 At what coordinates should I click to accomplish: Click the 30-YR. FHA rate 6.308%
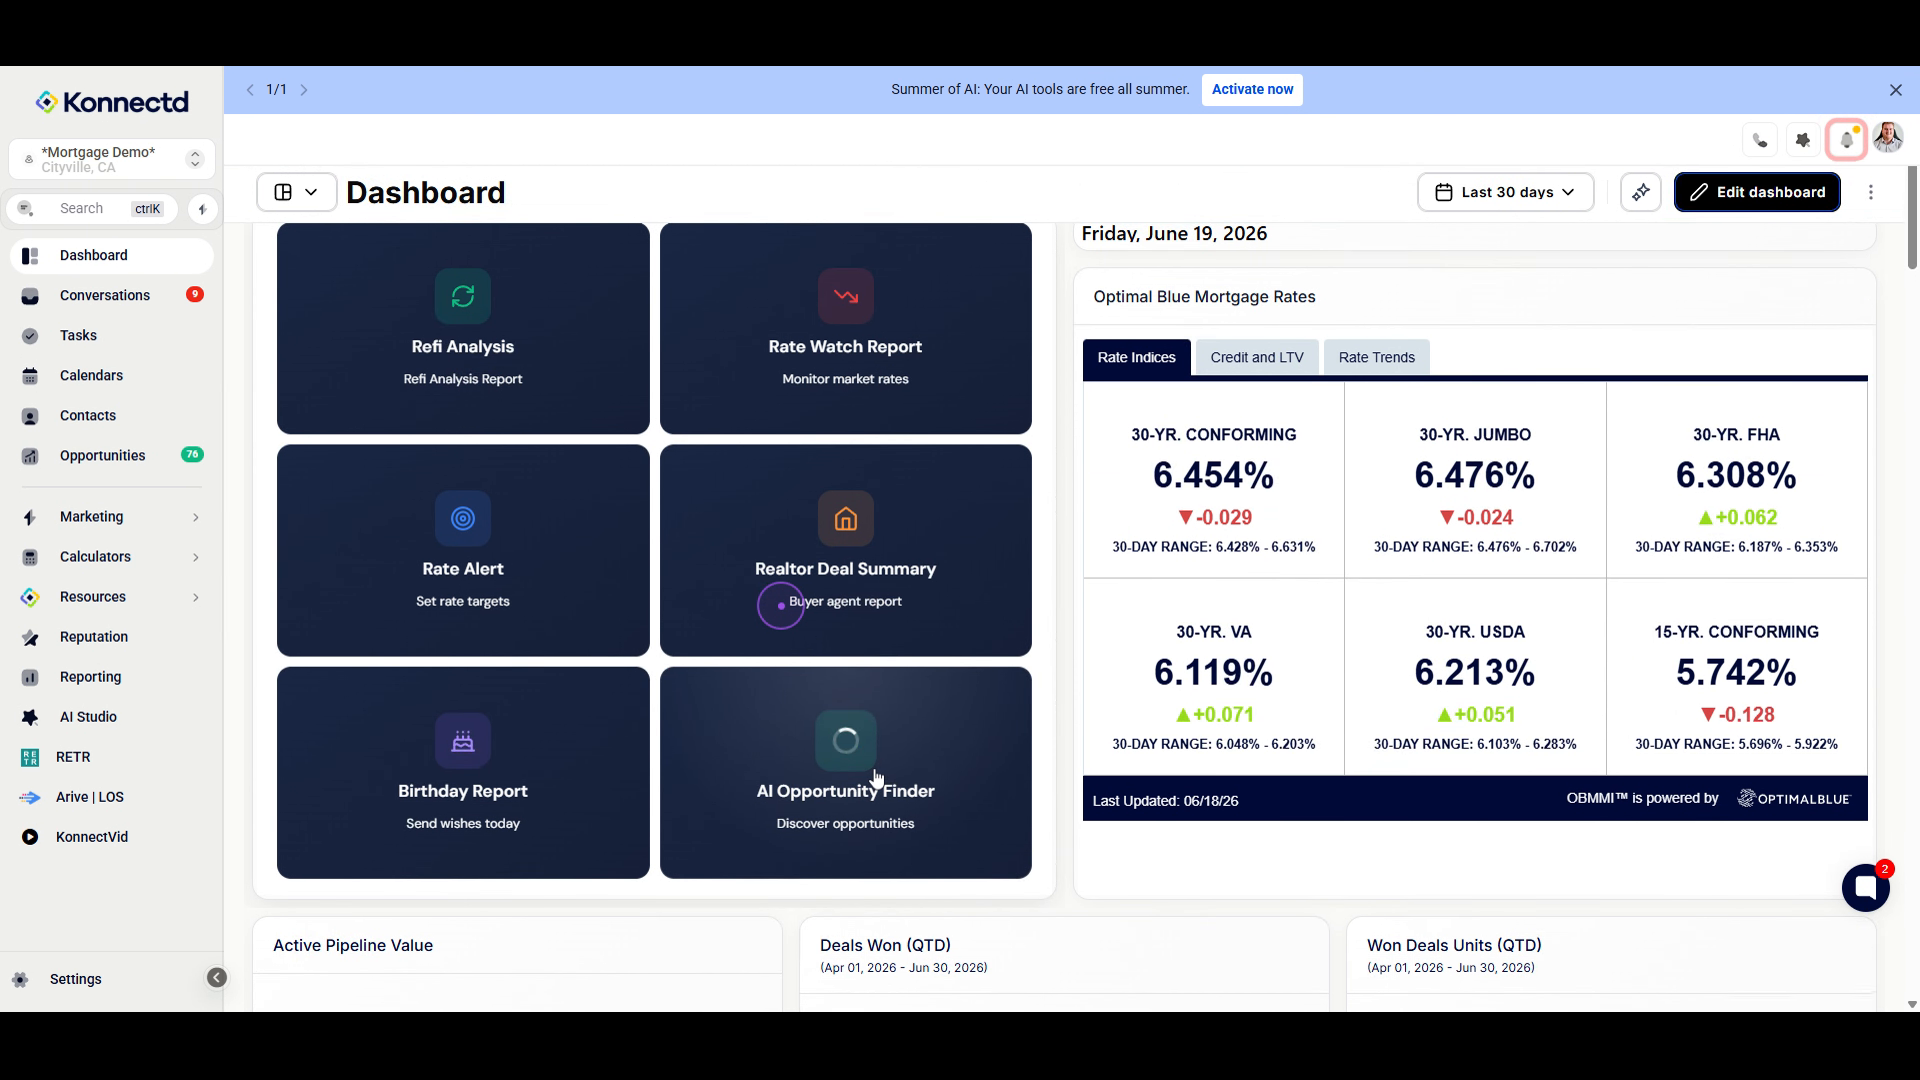coord(1736,475)
